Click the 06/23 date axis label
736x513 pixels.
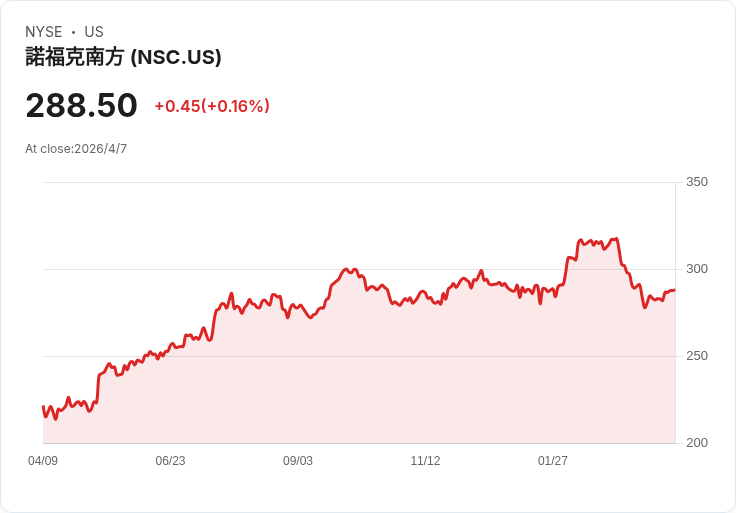click(170, 461)
